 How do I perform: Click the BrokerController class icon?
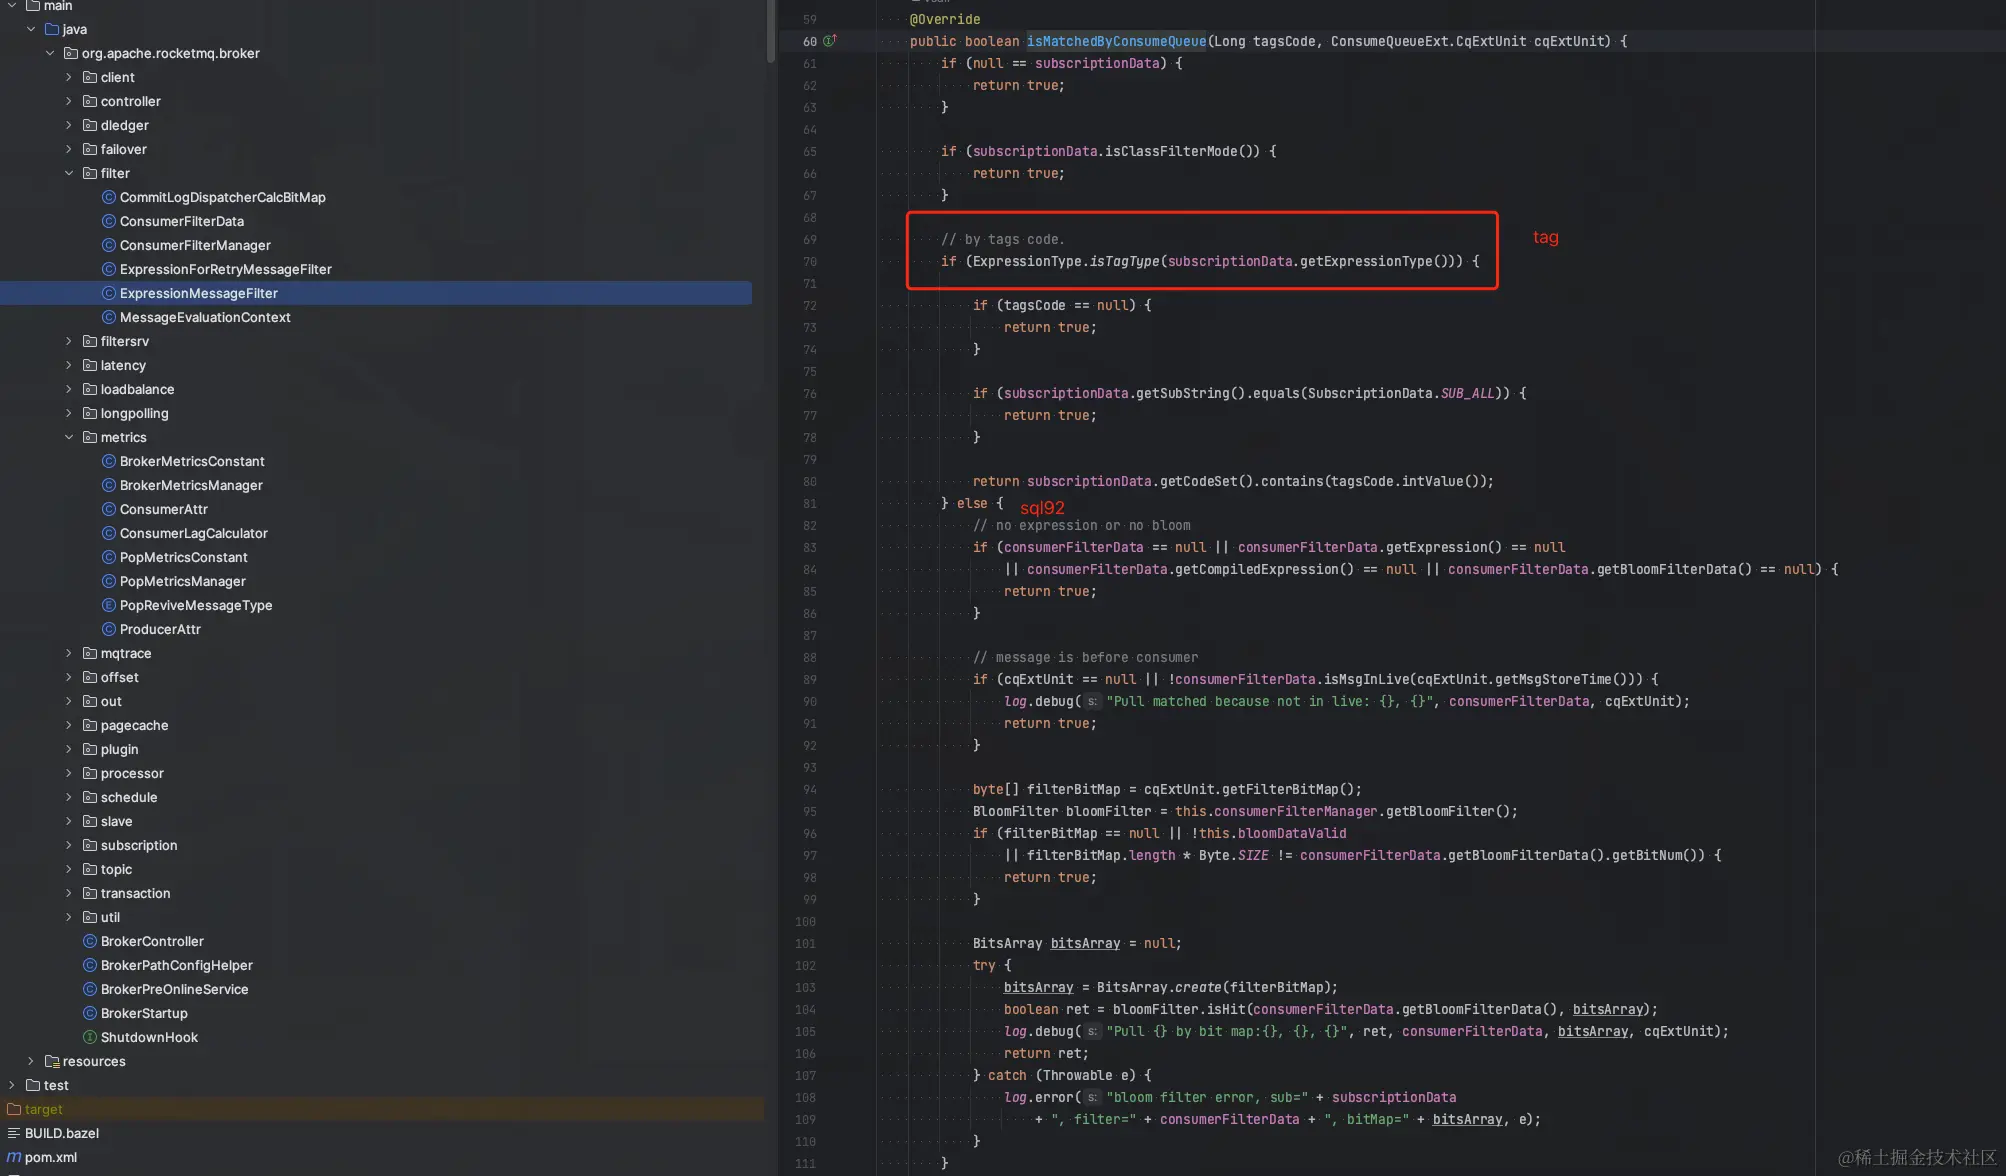coord(89,941)
